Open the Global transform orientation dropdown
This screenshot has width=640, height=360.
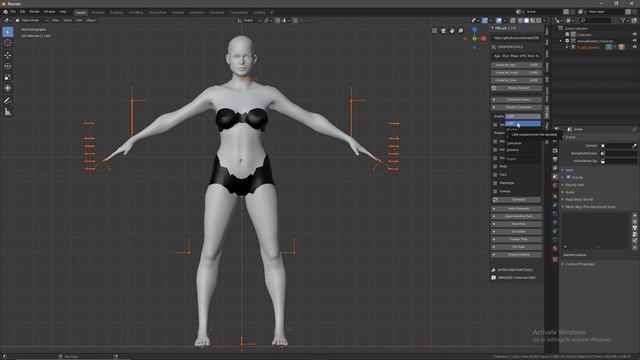tap(249, 20)
